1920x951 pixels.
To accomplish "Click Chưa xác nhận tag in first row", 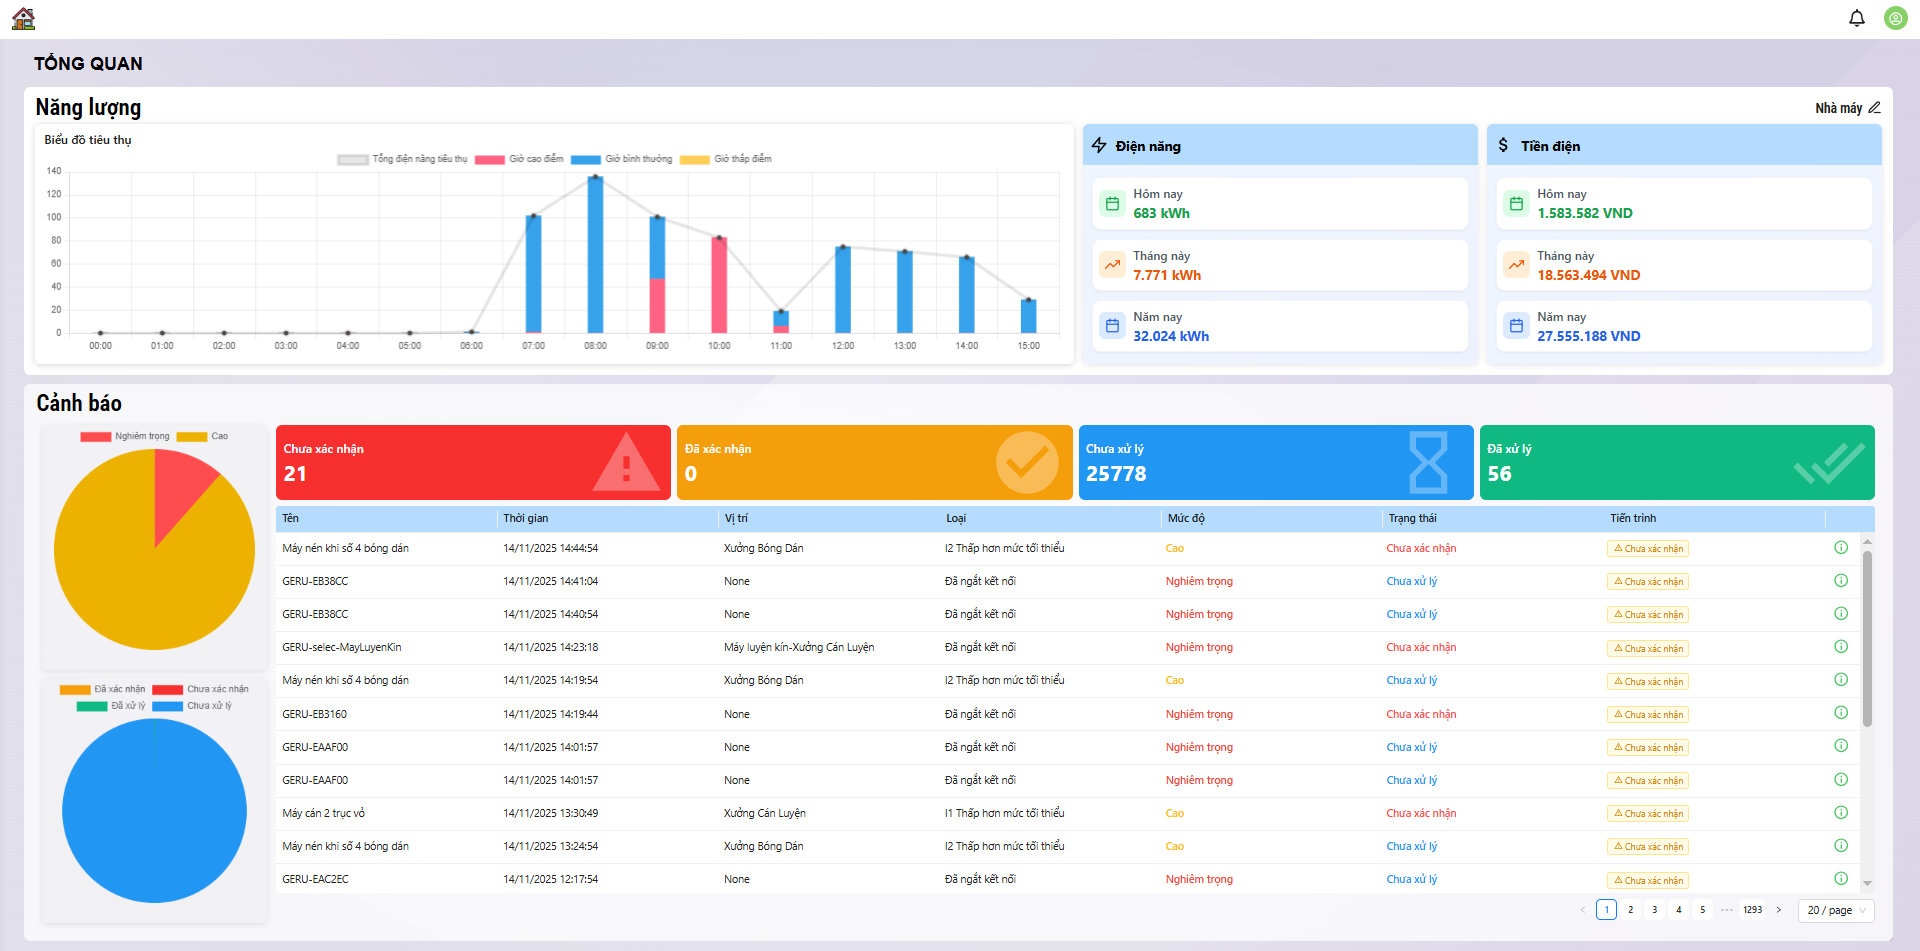I will [1648, 549].
